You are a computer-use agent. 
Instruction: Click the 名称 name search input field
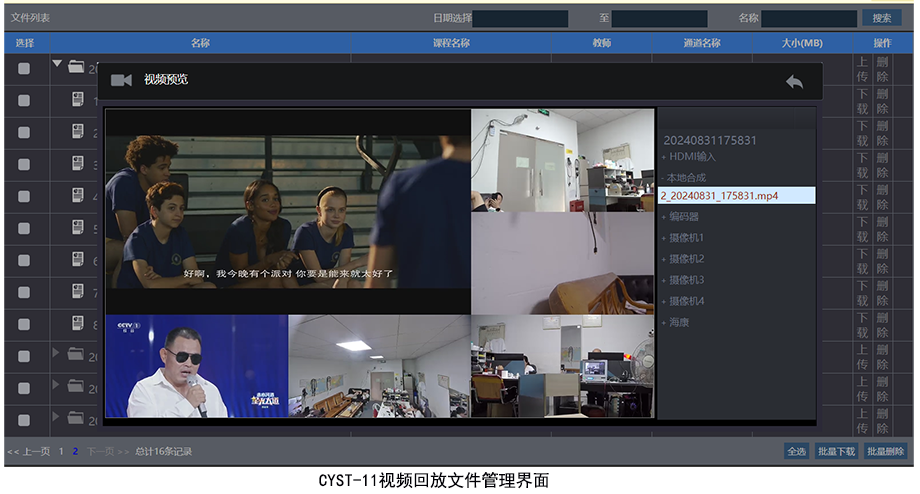click(809, 18)
